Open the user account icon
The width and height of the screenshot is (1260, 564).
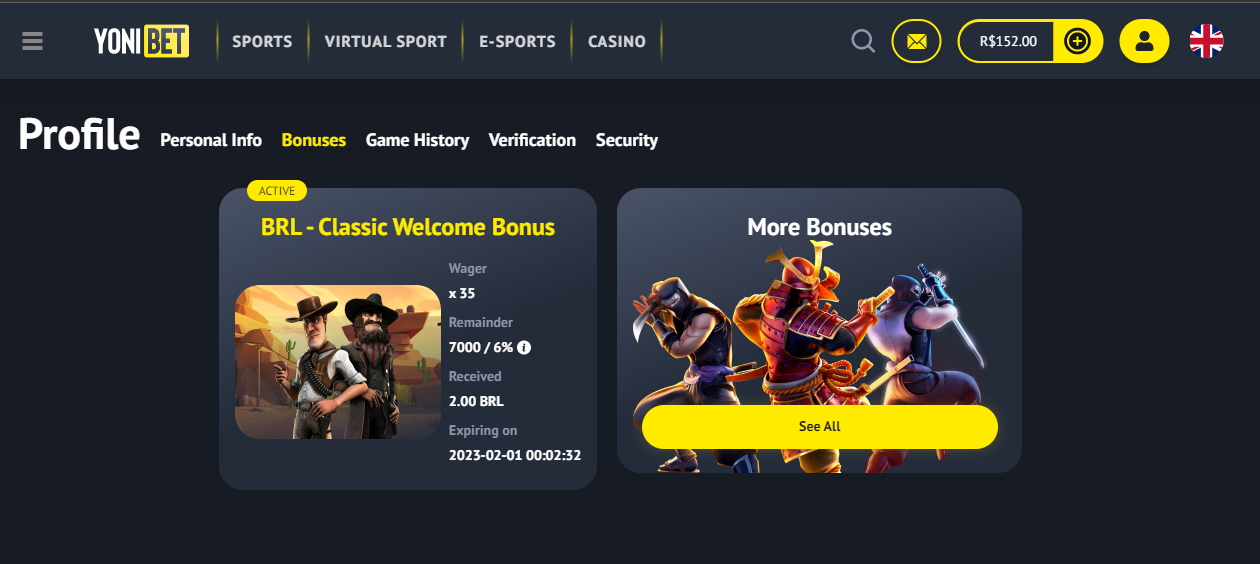(x=1144, y=41)
